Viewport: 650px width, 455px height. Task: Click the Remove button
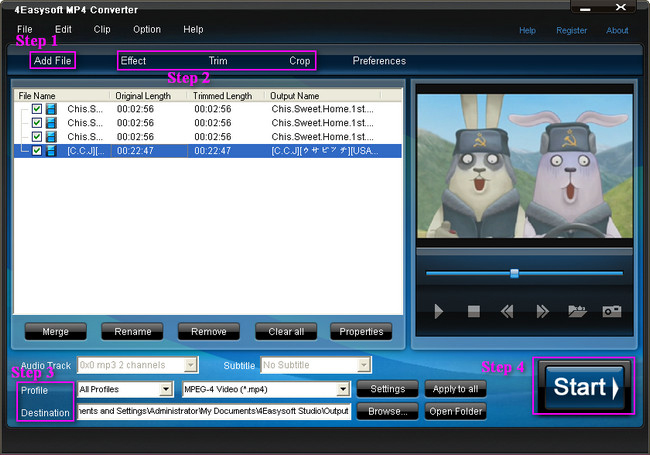209,332
